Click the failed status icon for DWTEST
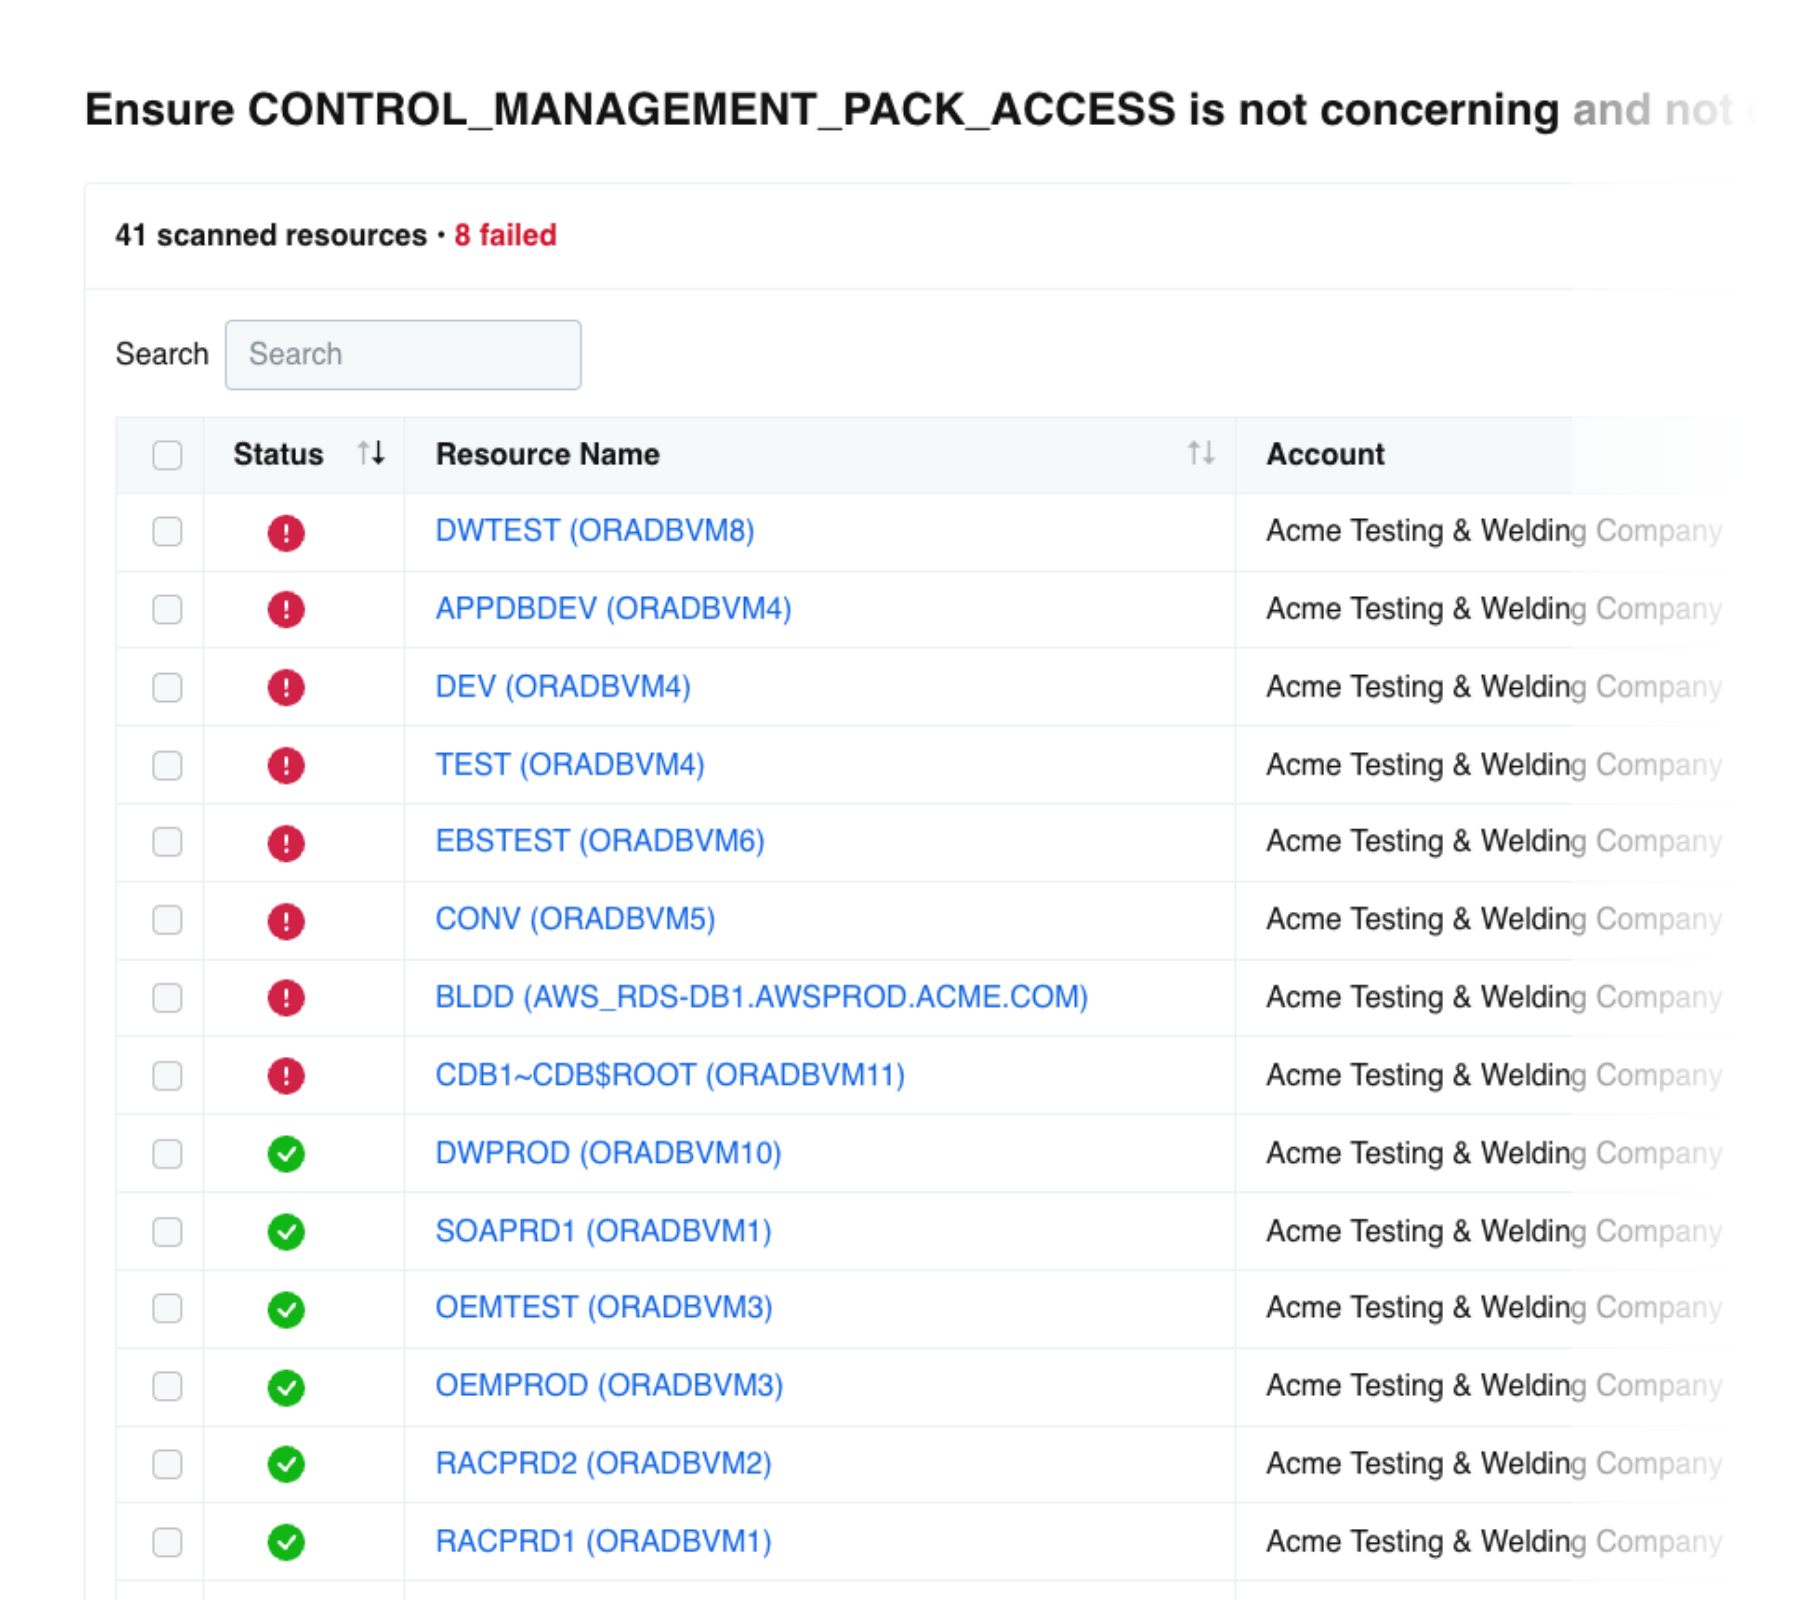Image resolution: width=1800 pixels, height=1600 pixels. click(287, 532)
